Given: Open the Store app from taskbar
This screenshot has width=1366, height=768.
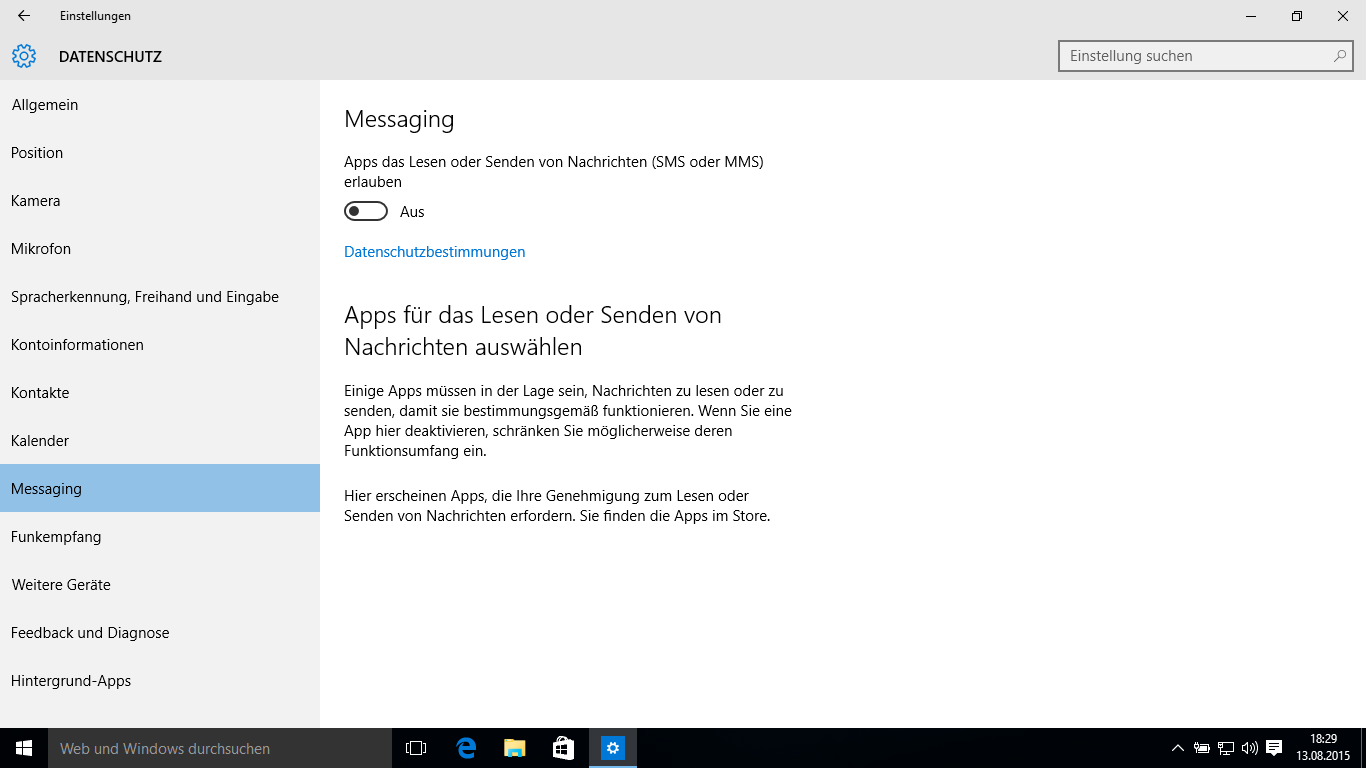Looking at the screenshot, I should (x=564, y=748).
